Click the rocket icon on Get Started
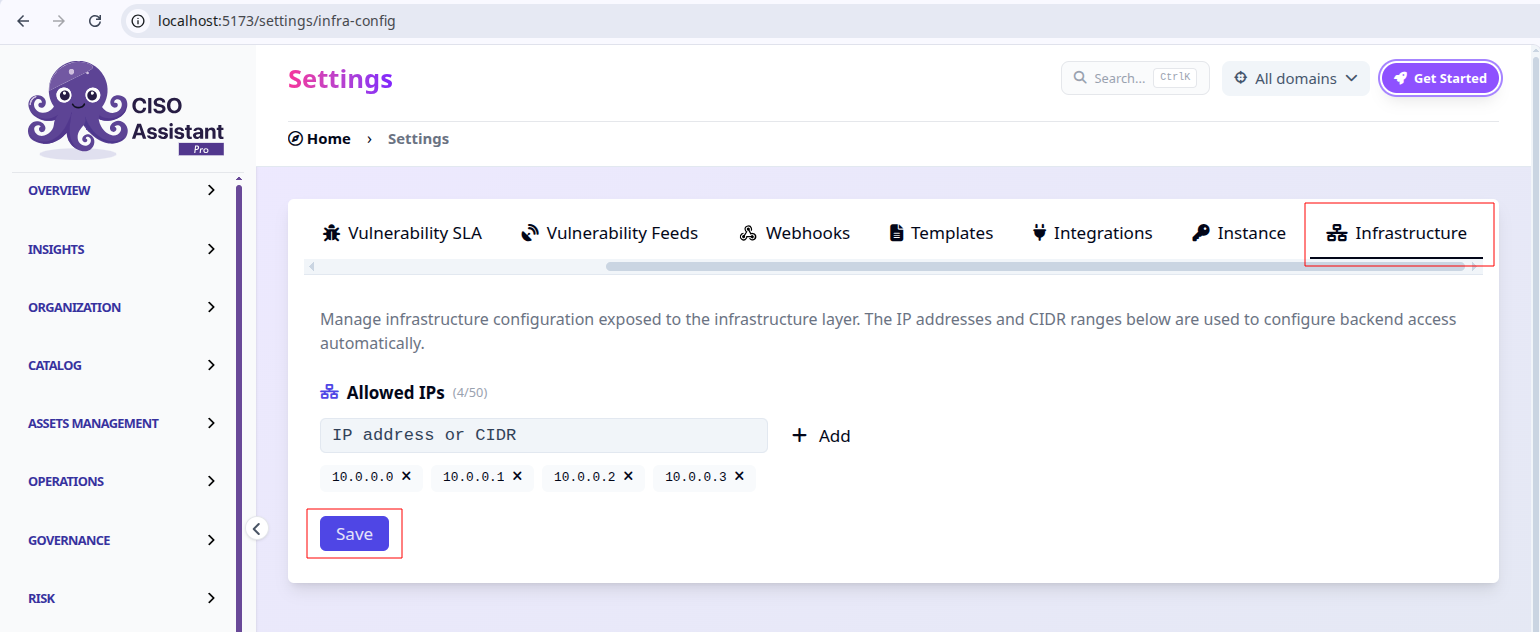1540x632 pixels. [1401, 78]
